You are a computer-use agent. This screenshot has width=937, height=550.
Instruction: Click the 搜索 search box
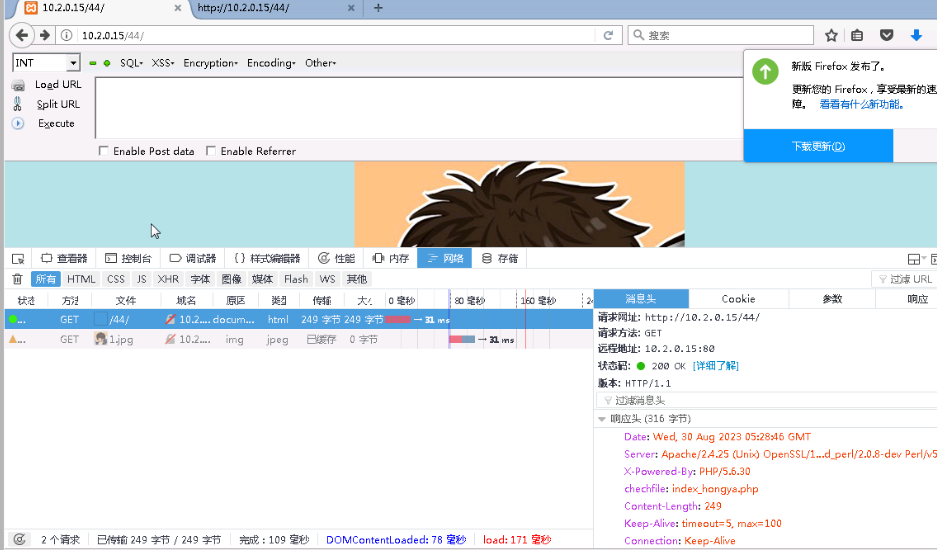[721, 35]
